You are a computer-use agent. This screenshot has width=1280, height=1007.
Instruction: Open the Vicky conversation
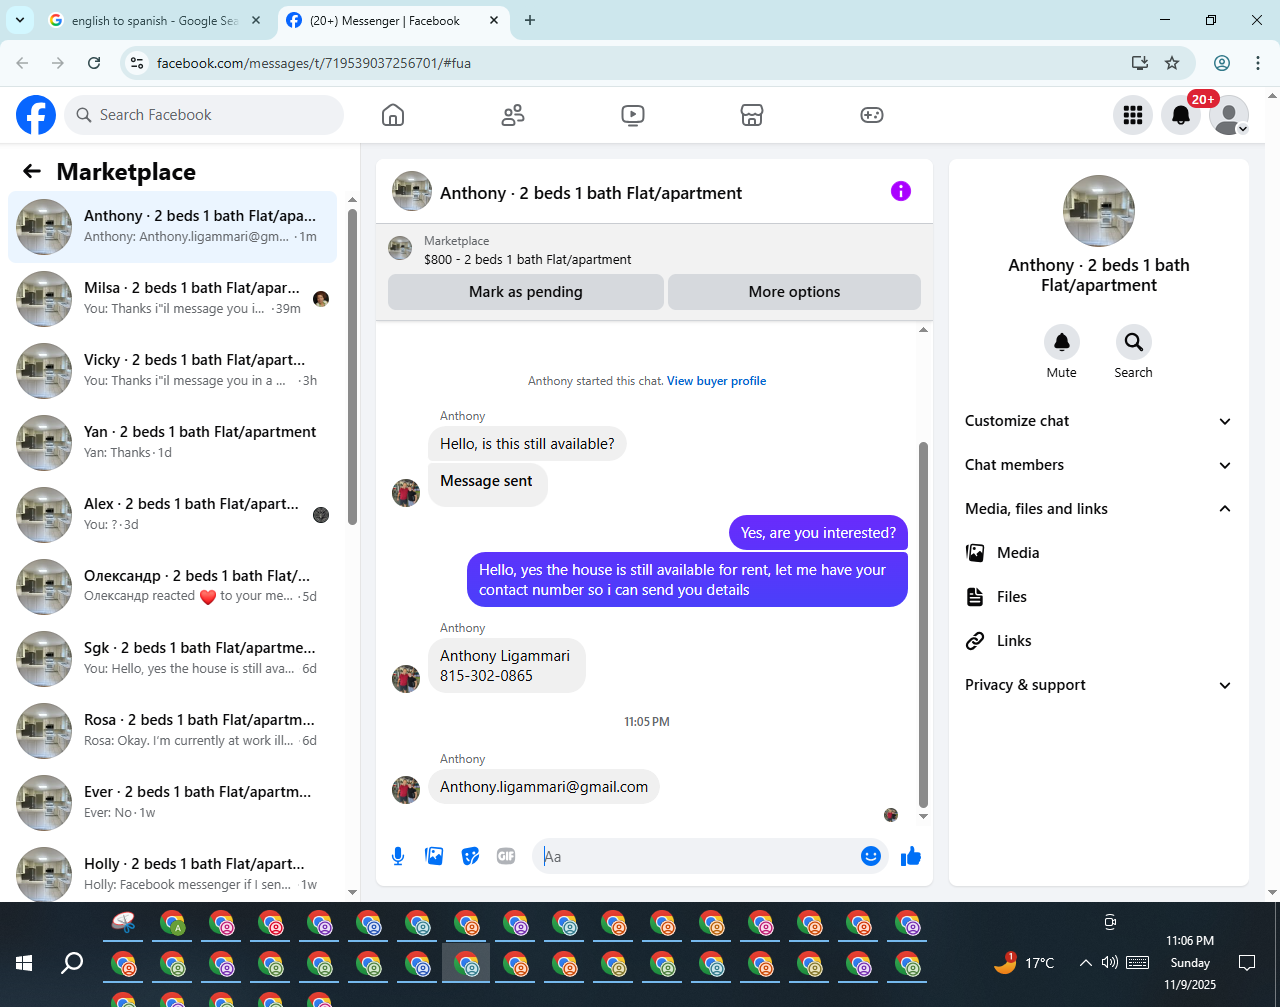pos(173,371)
